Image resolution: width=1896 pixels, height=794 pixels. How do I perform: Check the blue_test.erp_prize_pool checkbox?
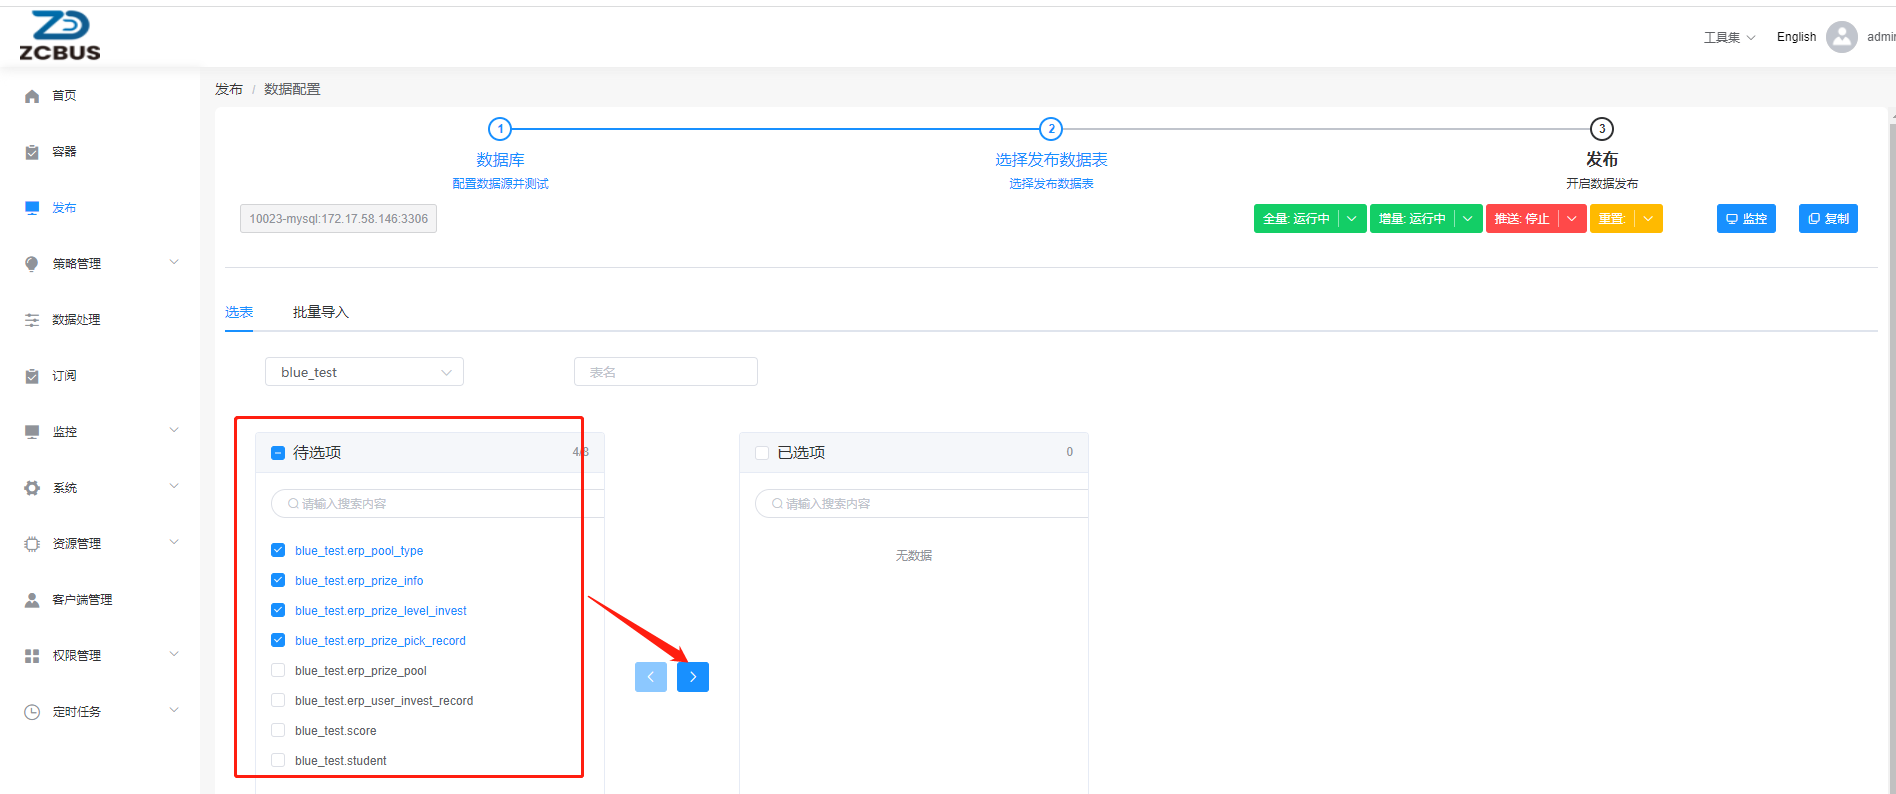pyautogui.click(x=278, y=670)
